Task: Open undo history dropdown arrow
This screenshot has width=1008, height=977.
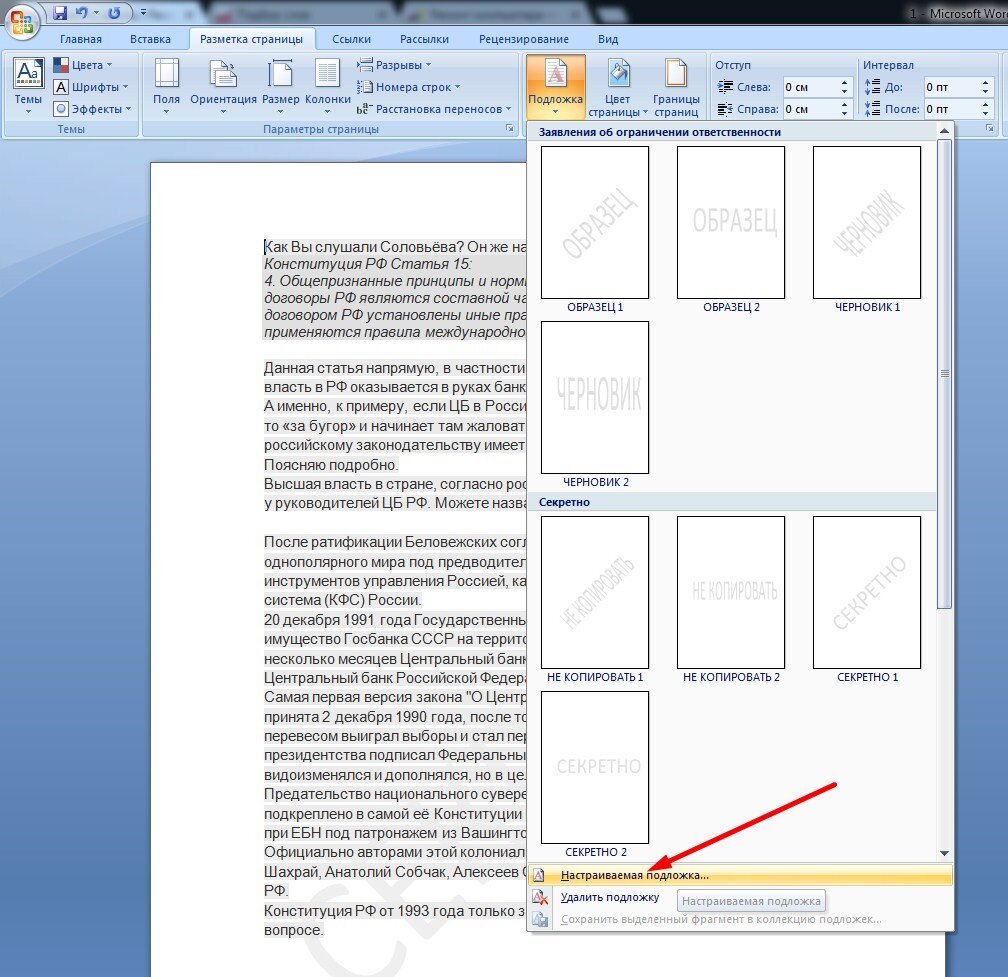Action: coord(96,12)
